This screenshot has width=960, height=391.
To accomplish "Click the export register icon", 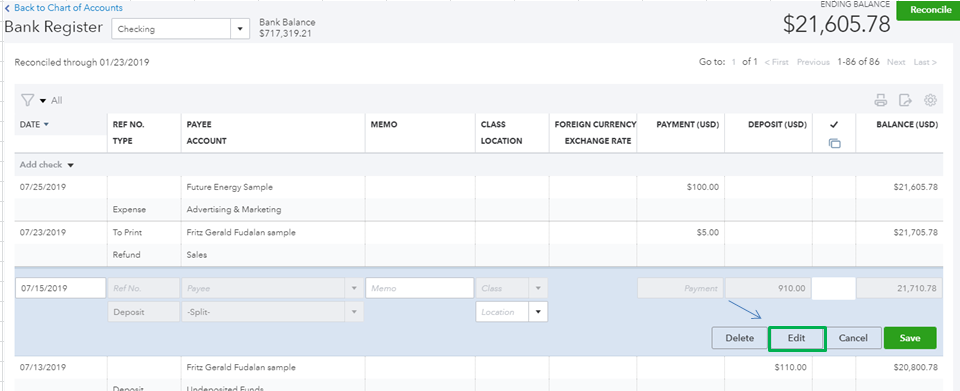I will point(906,100).
